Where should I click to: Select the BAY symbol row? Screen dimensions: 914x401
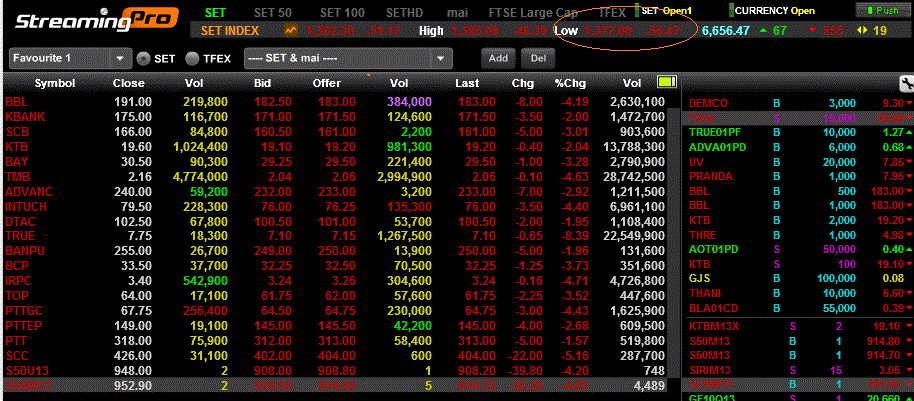coord(335,161)
